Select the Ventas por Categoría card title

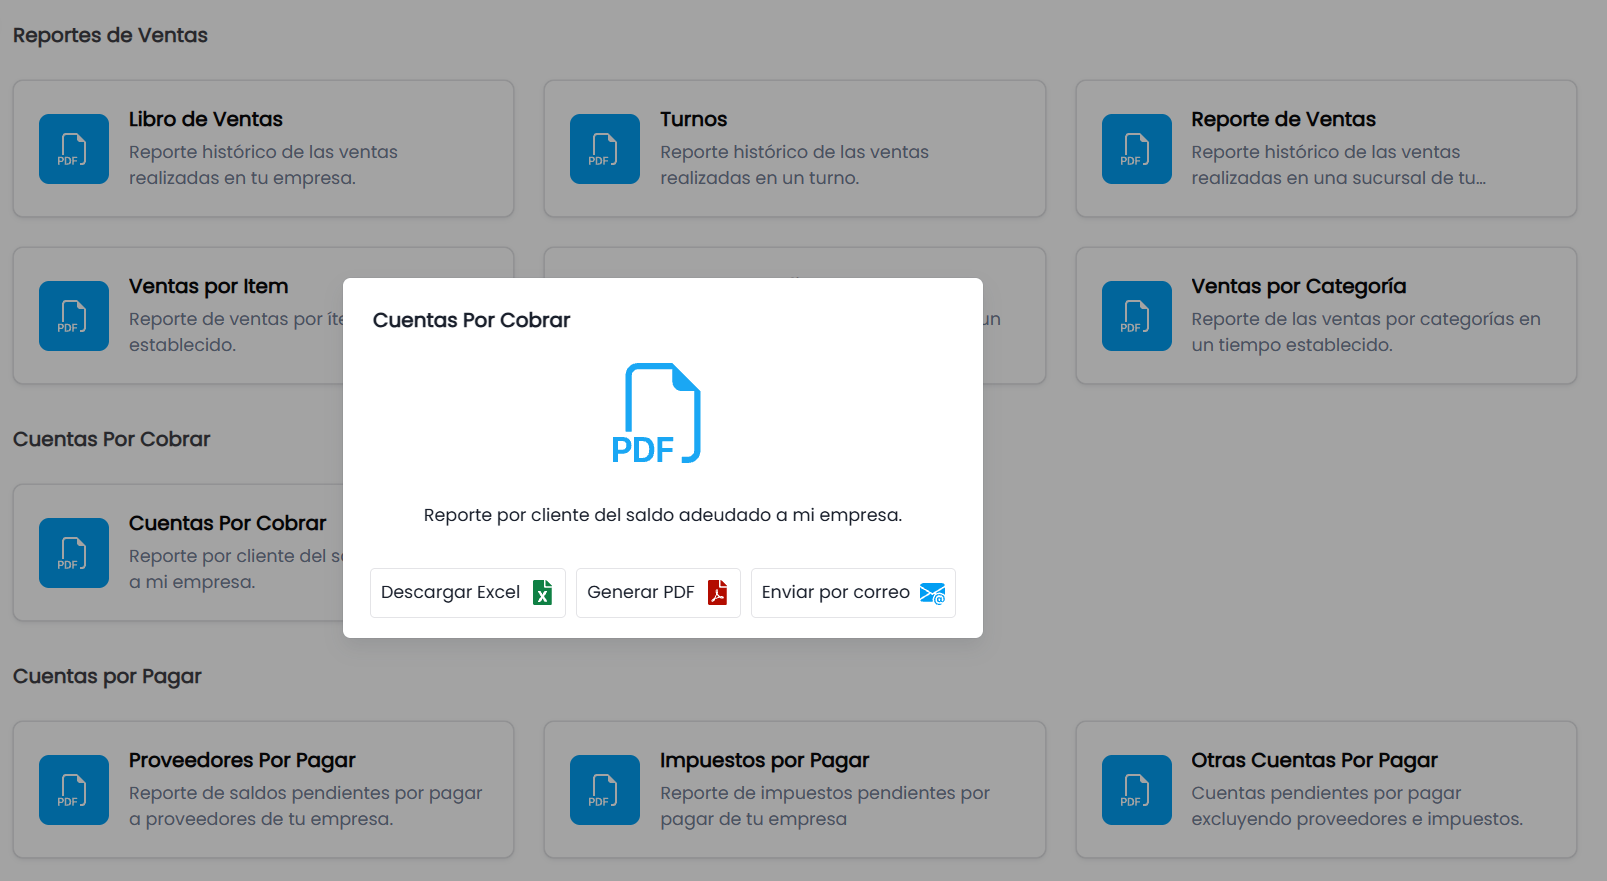(1298, 286)
